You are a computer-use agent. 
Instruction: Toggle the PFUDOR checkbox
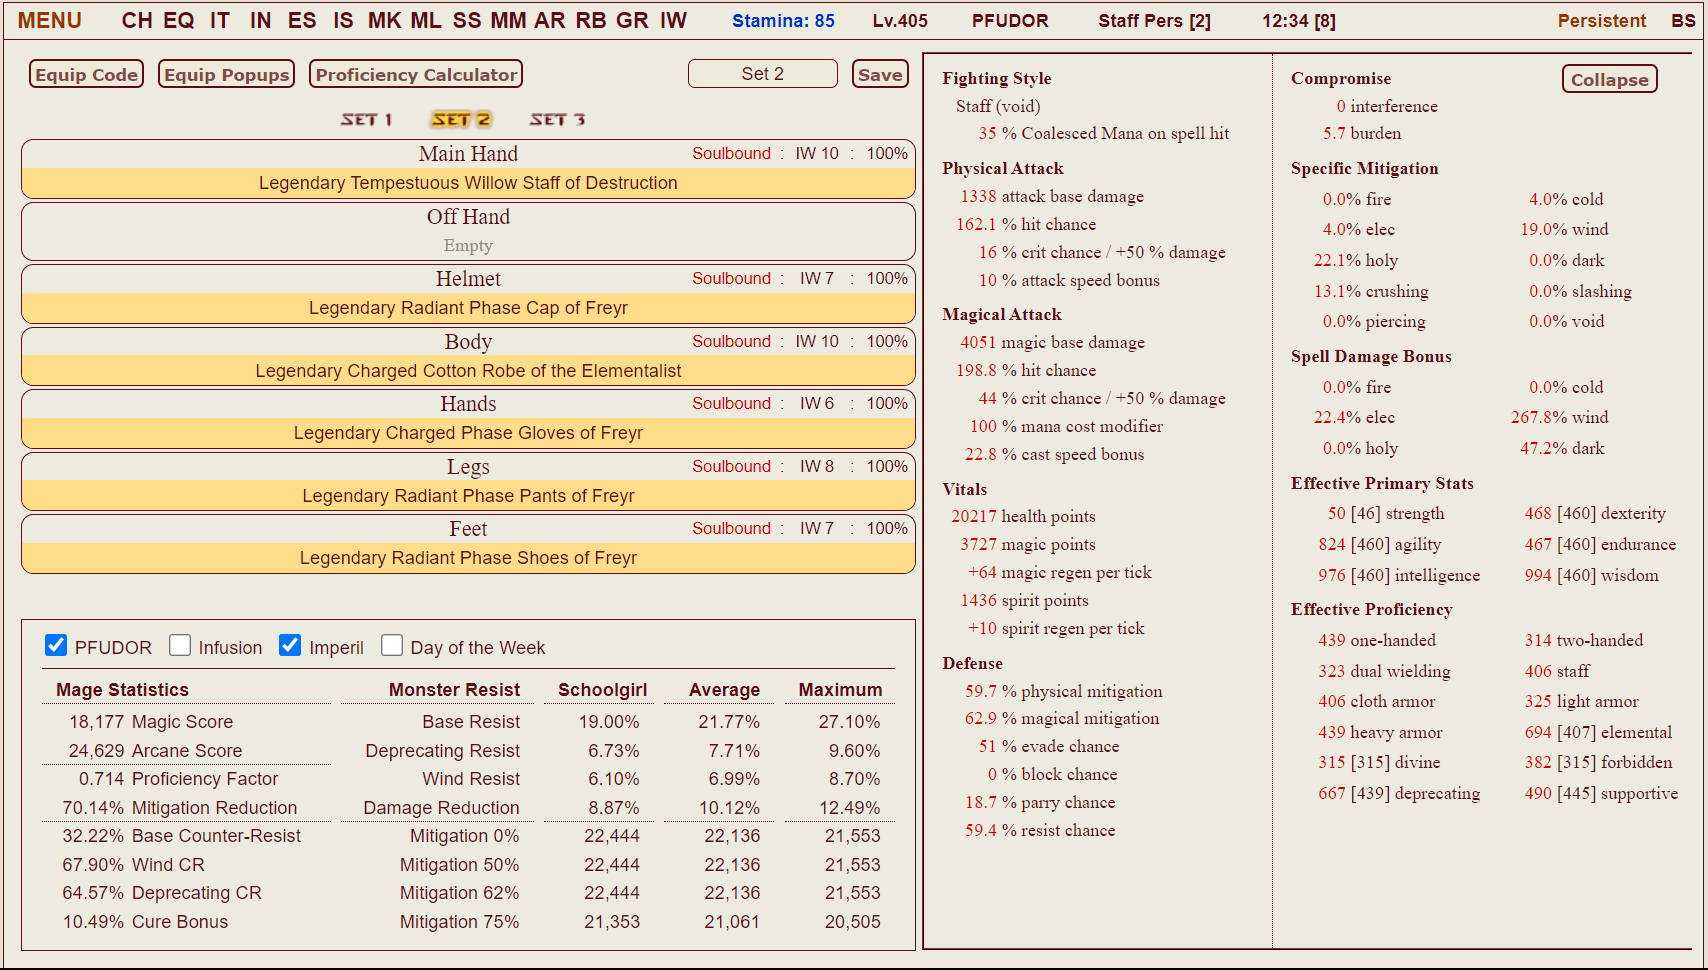pos(56,645)
